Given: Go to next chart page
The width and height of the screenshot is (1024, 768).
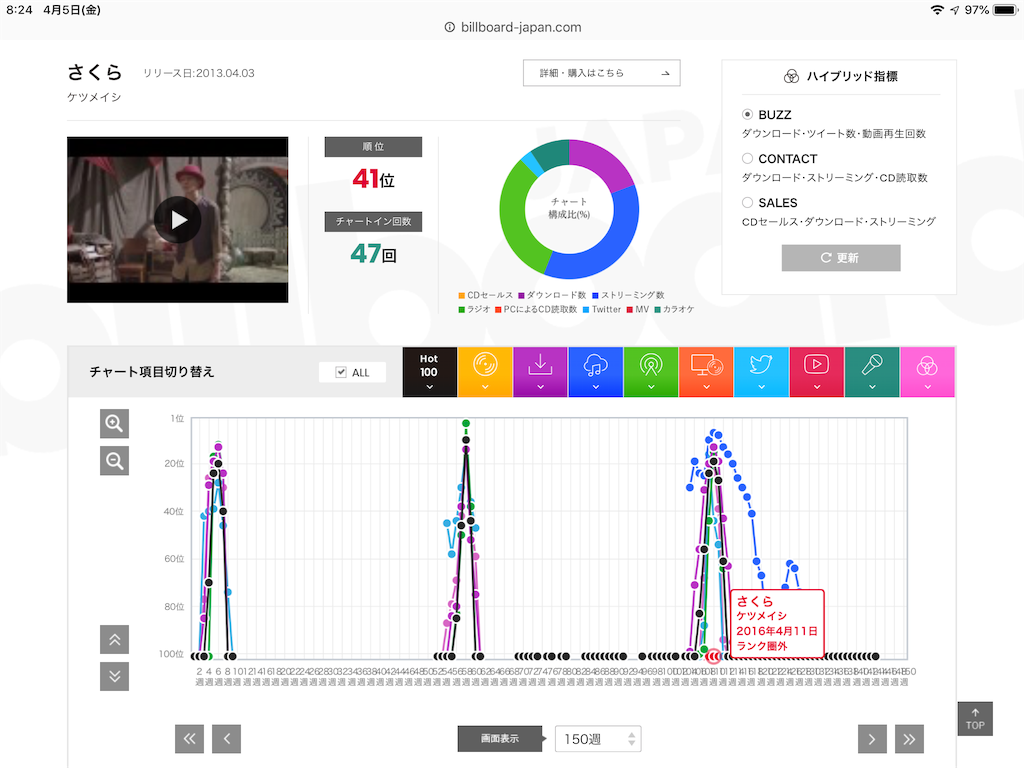Looking at the screenshot, I should [872, 739].
